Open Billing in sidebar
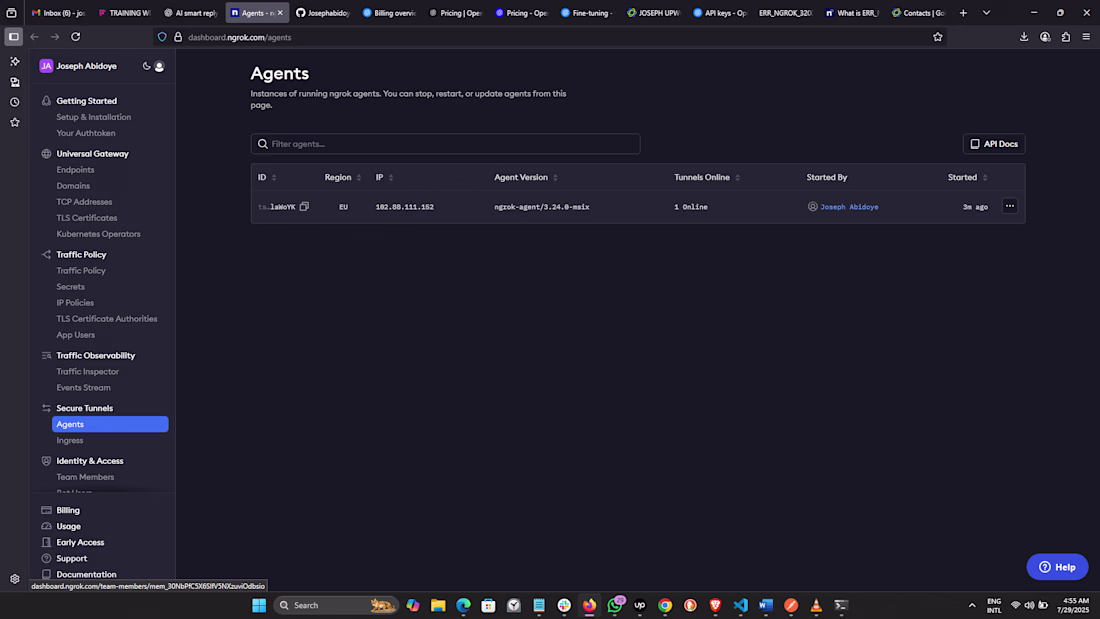Image resolution: width=1100 pixels, height=619 pixels. click(x=68, y=510)
